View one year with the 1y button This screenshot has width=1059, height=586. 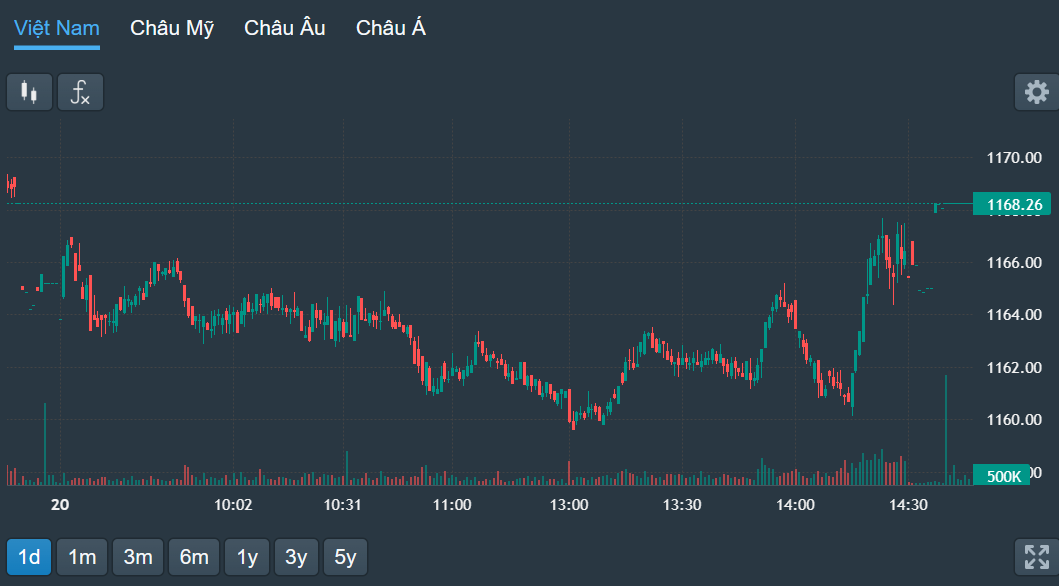click(x=246, y=557)
